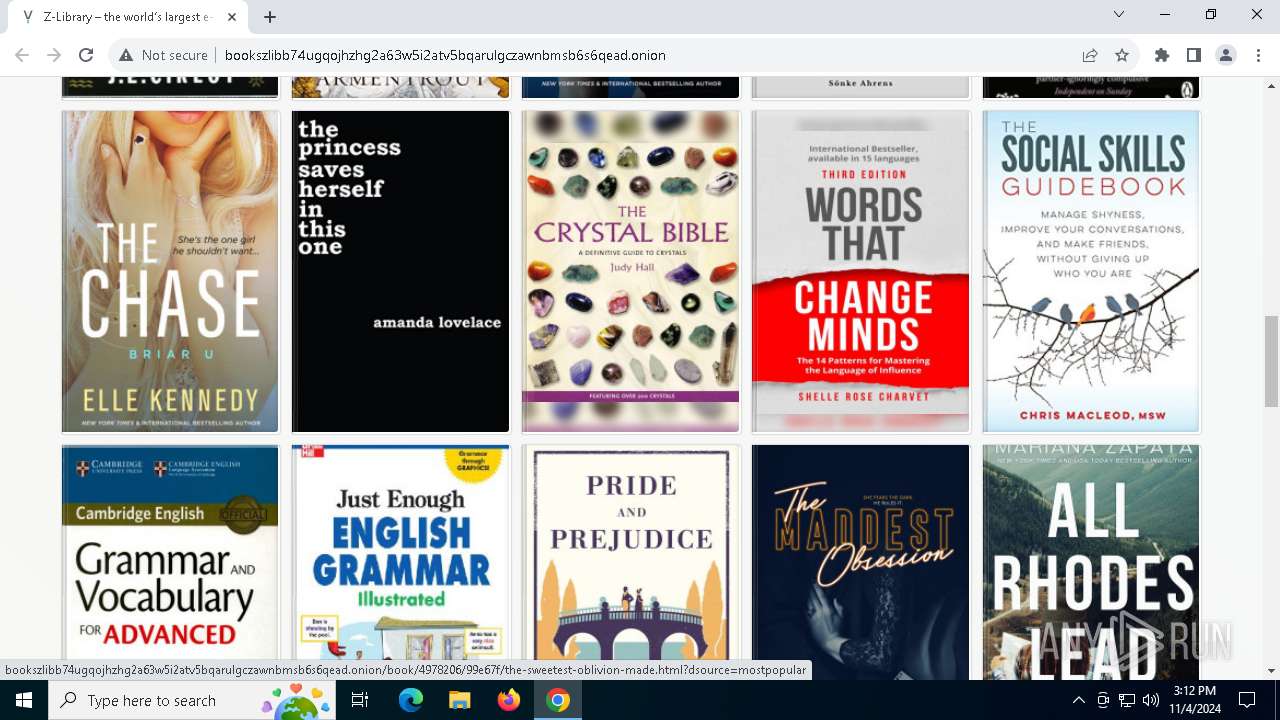This screenshot has width=1280, height=720.
Task: Expand the tab search dropdown arrow
Action: click(x=1119, y=14)
